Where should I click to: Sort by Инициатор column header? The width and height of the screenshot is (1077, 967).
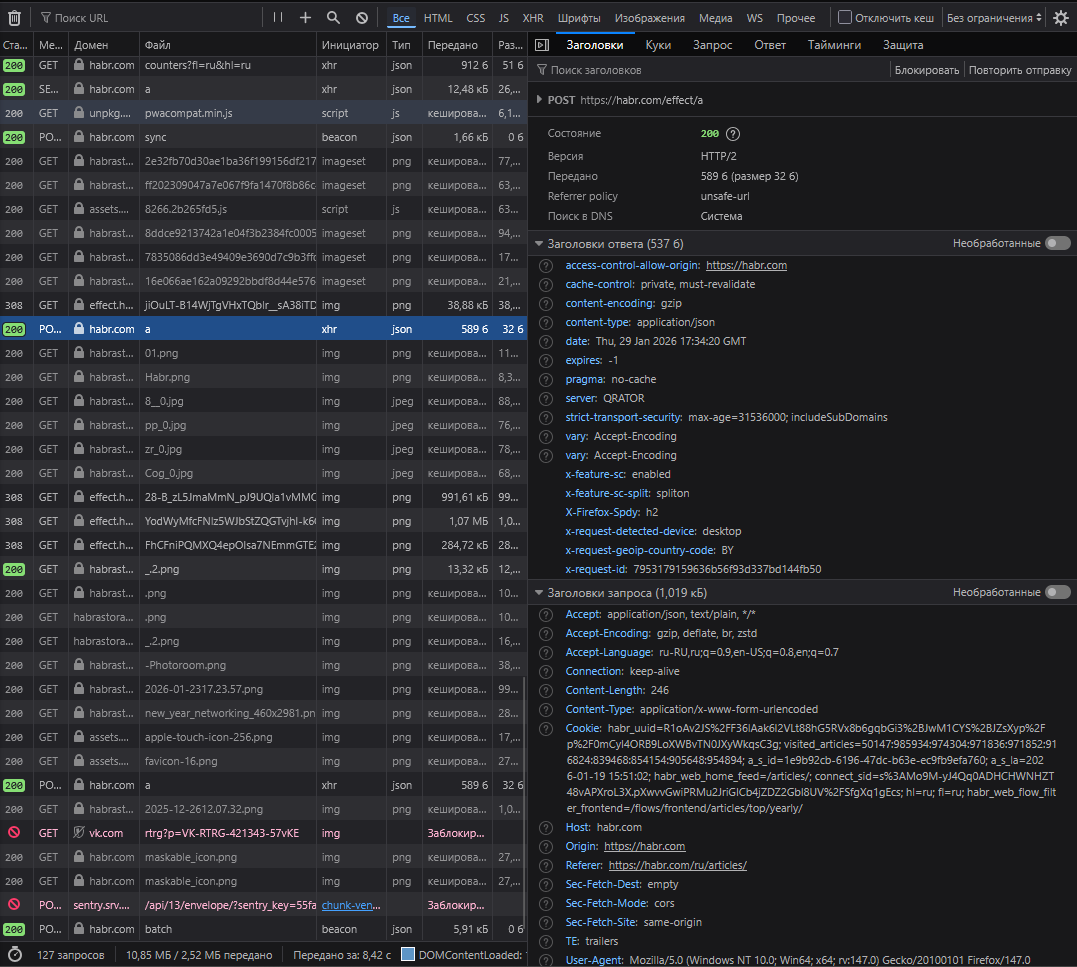pos(350,45)
